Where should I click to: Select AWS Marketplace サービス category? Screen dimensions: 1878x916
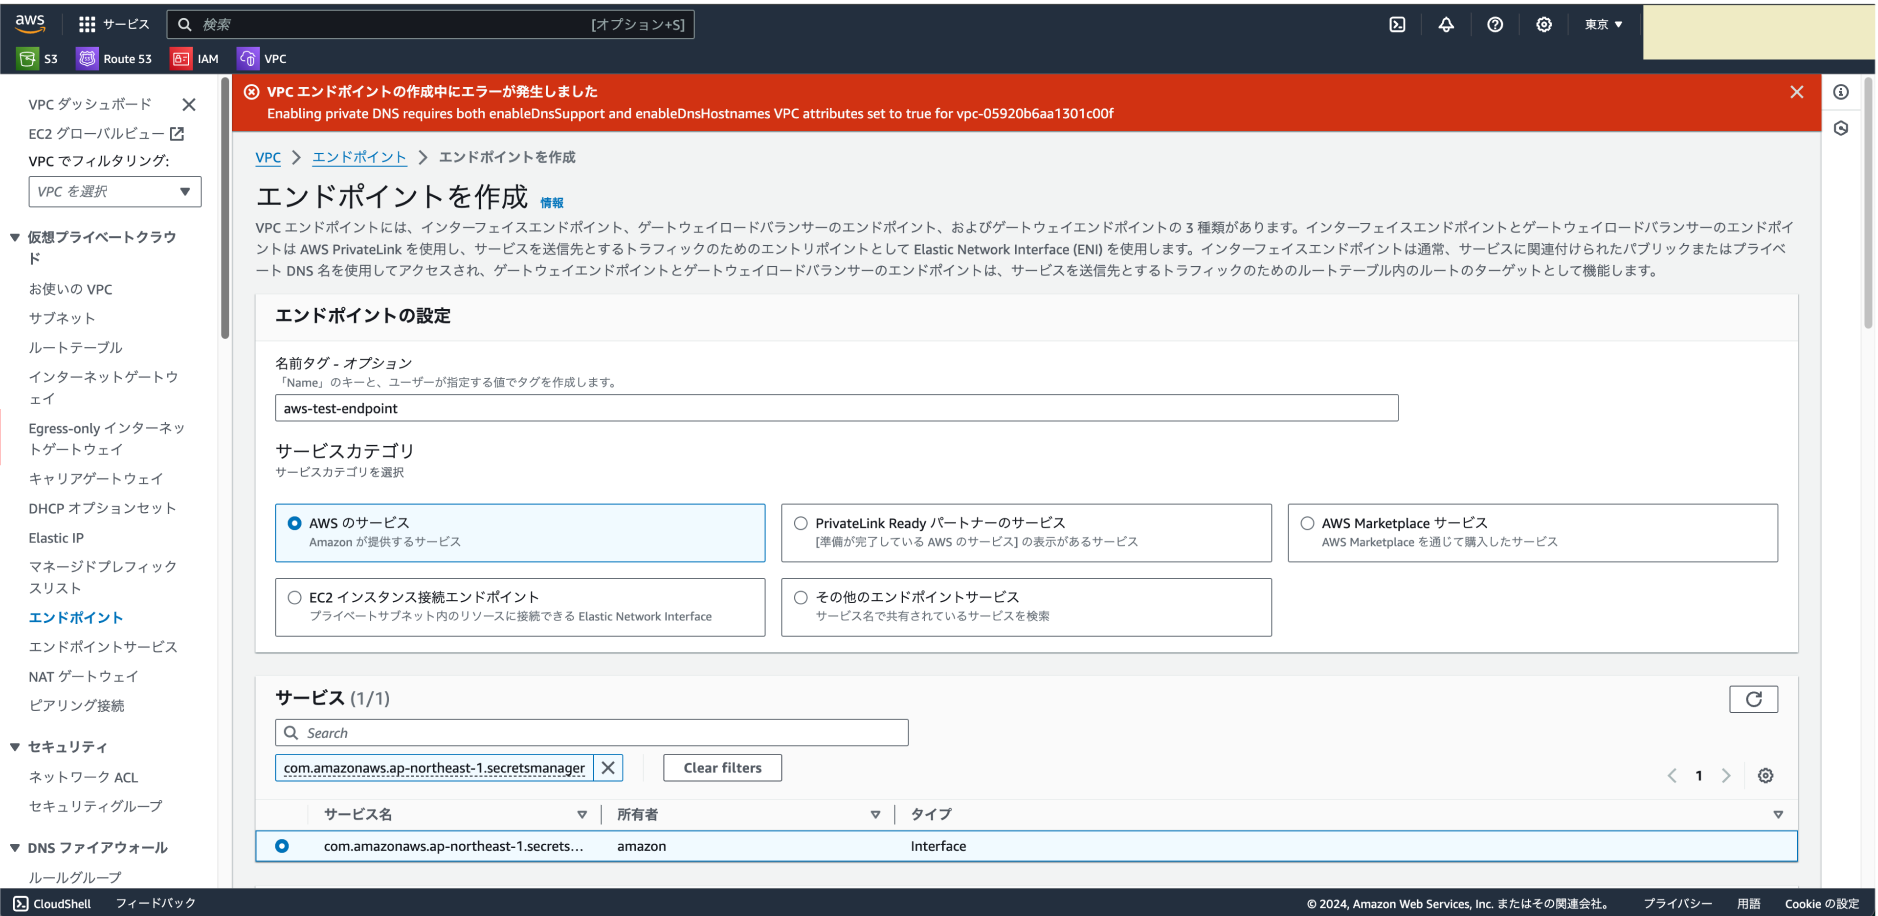(x=1308, y=523)
